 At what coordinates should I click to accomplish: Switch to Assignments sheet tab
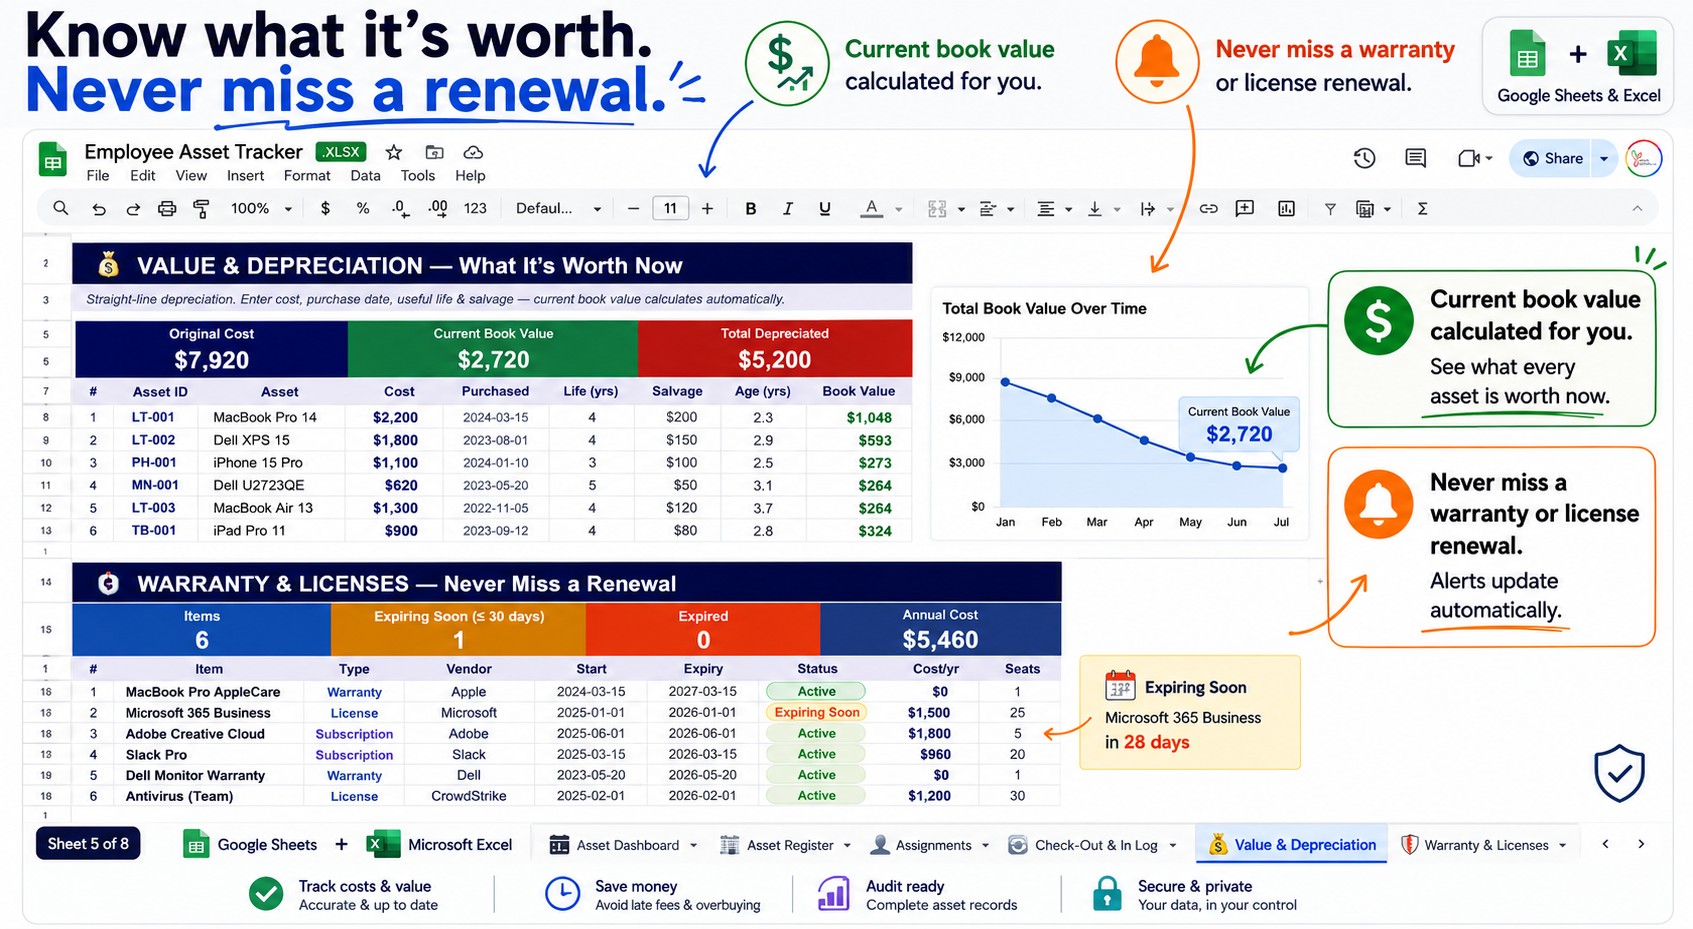click(x=930, y=845)
